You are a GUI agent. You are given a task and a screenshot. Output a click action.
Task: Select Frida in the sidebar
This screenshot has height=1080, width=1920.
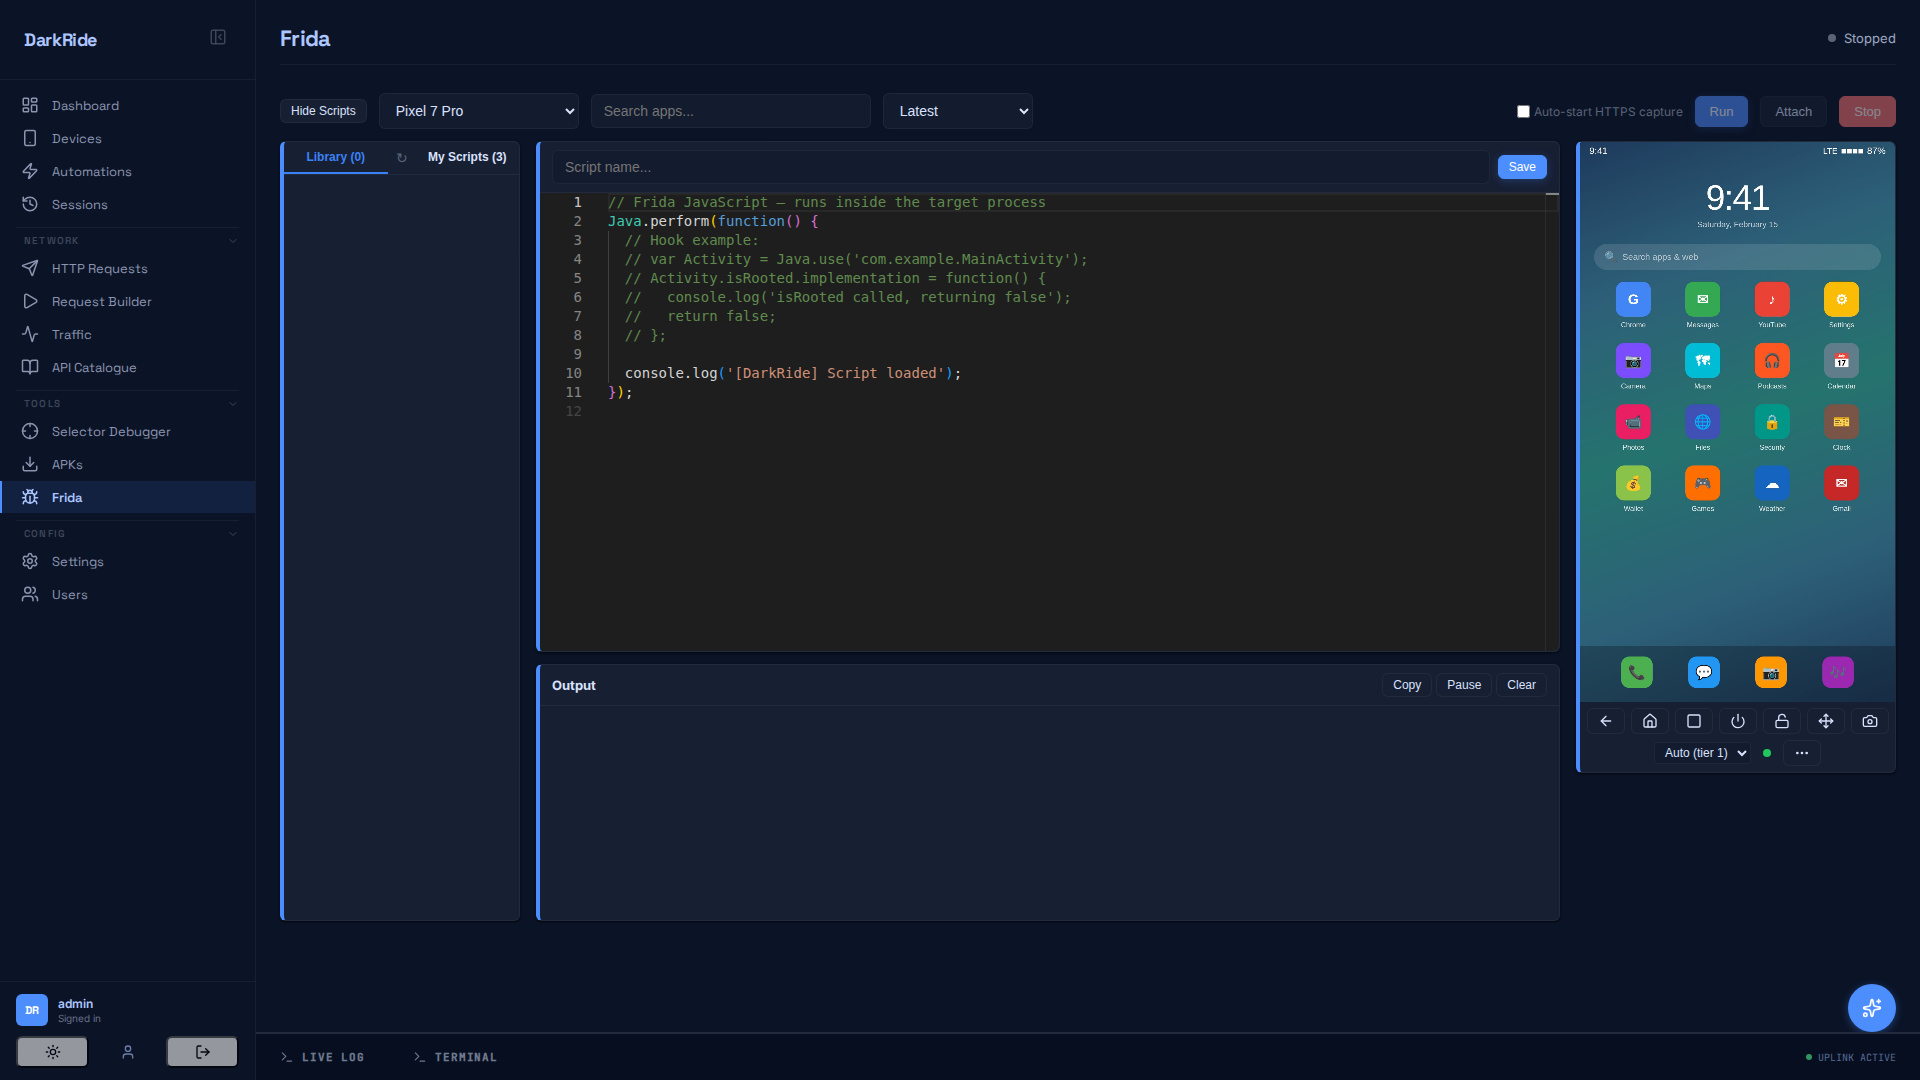coord(128,497)
